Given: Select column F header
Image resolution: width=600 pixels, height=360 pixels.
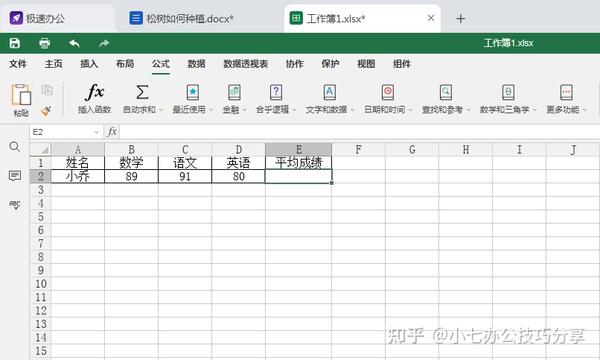Looking at the screenshot, I should click(359, 149).
